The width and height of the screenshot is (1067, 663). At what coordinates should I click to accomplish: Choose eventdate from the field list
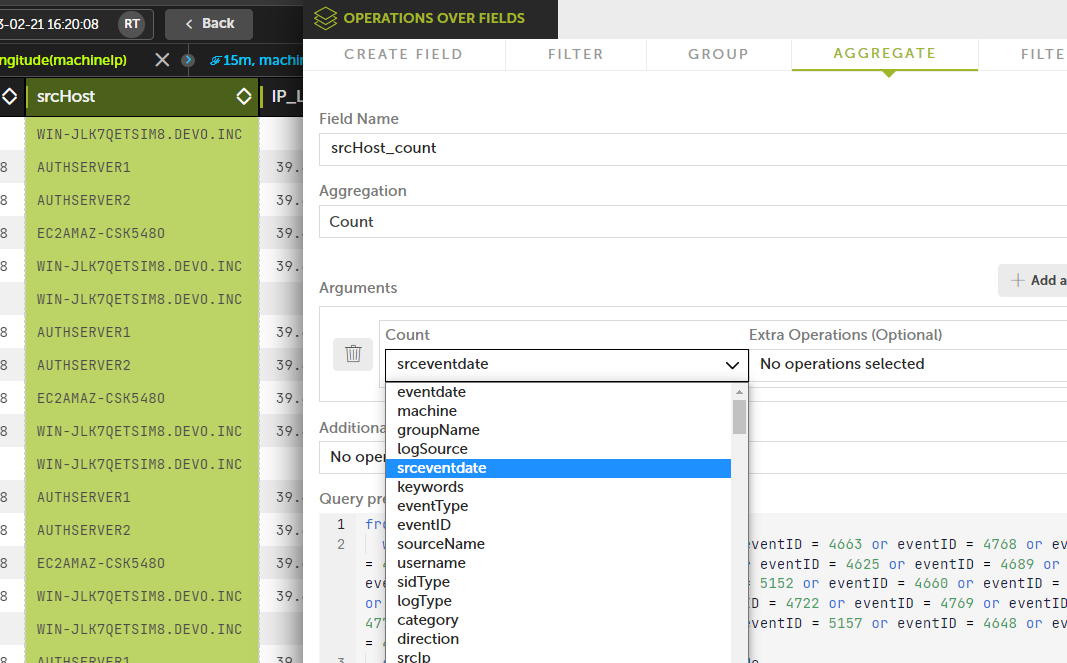[558, 392]
